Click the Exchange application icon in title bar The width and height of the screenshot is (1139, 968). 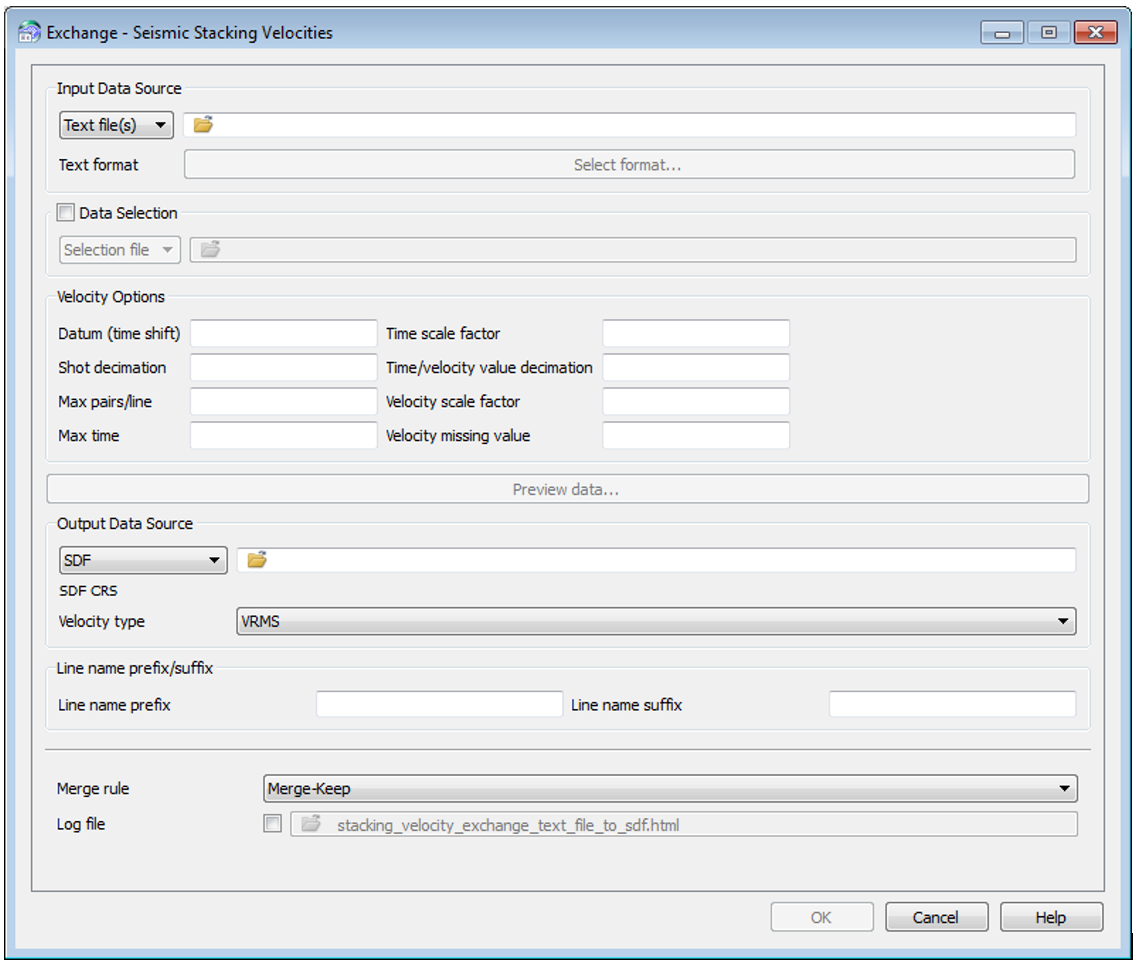(30, 33)
